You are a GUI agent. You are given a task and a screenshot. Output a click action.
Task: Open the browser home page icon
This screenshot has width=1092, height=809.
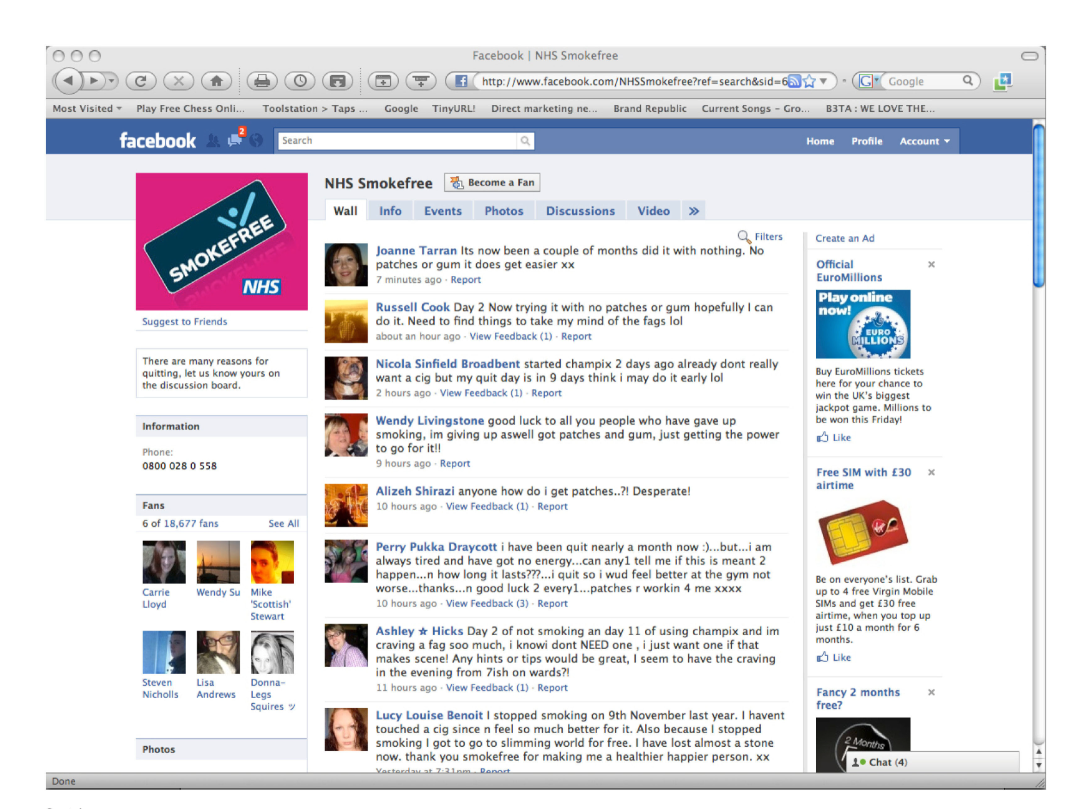pos(216,81)
